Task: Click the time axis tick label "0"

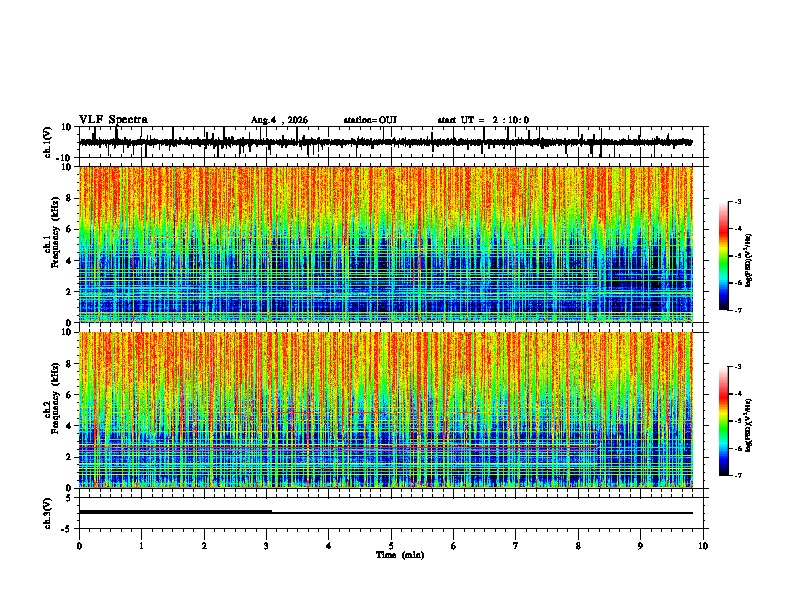Action: (79, 546)
